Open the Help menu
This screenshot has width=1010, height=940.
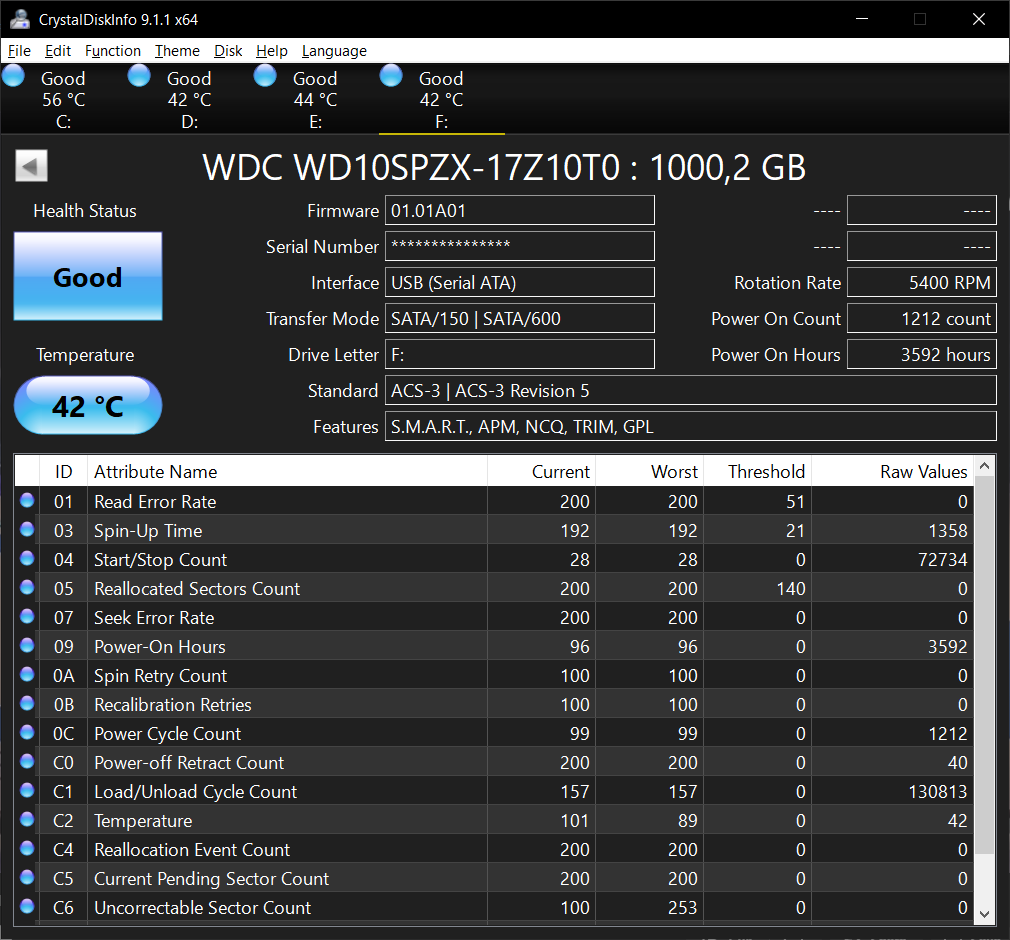[x=272, y=51]
